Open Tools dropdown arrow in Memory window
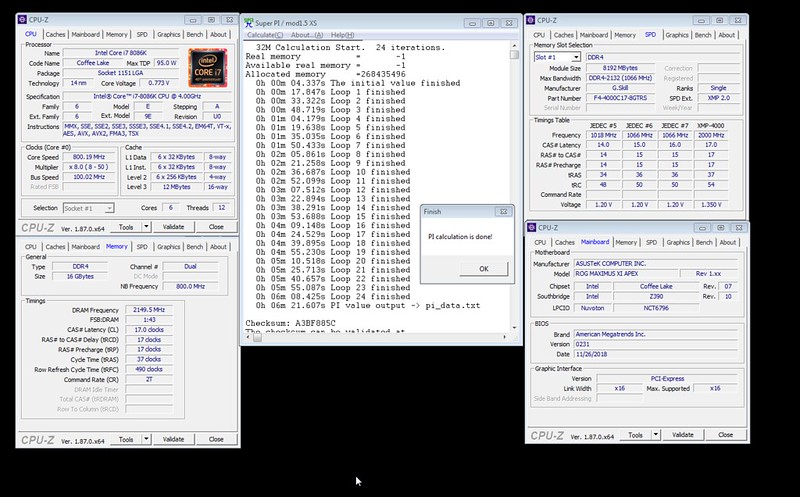This screenshot has width=800, height=497. (x=146, y=439)
